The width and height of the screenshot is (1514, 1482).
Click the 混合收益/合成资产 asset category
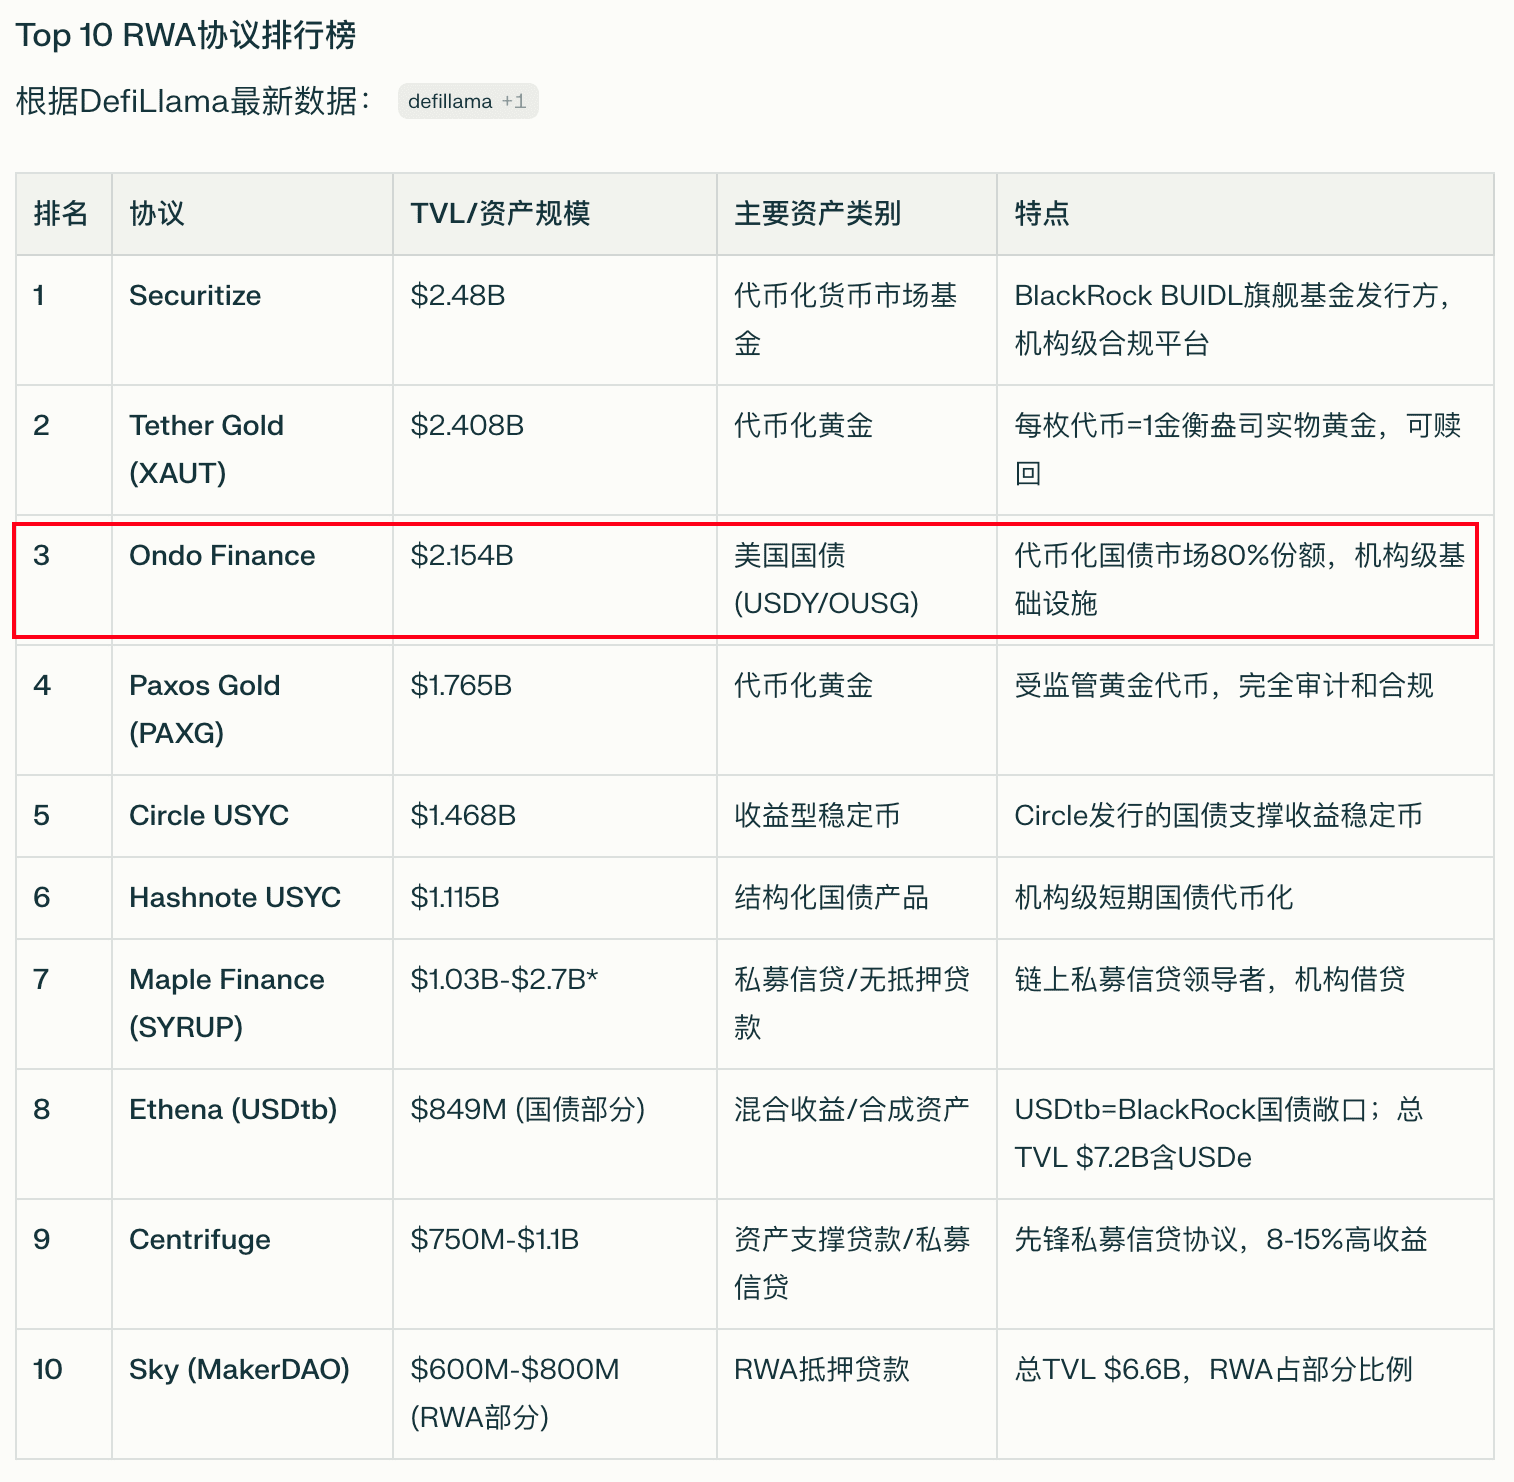[852, 1109]
